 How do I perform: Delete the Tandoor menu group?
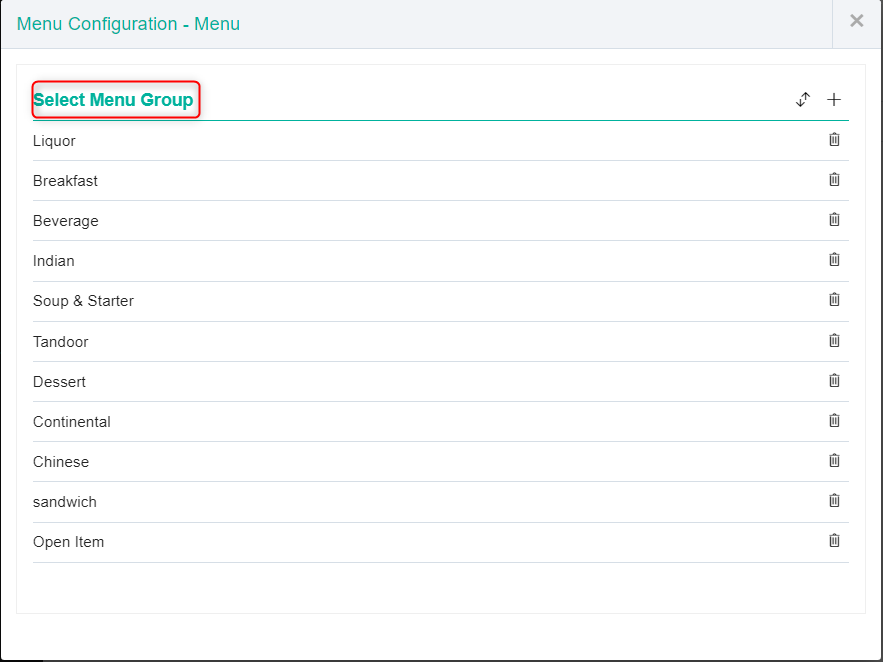point(835,340)
